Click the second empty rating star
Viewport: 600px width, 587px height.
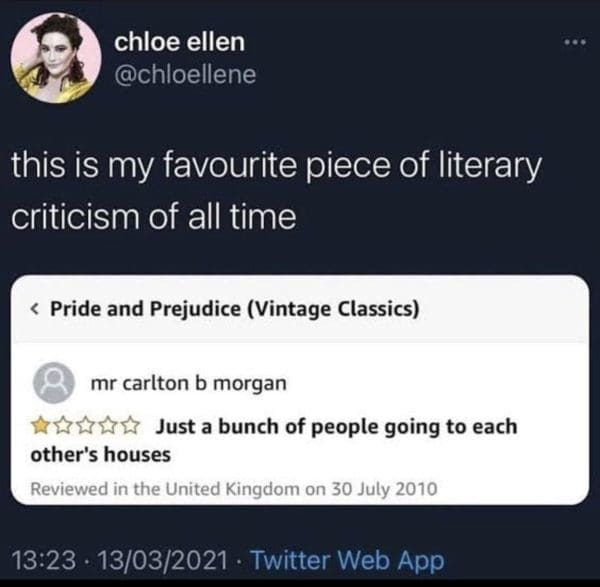(62, 426)
